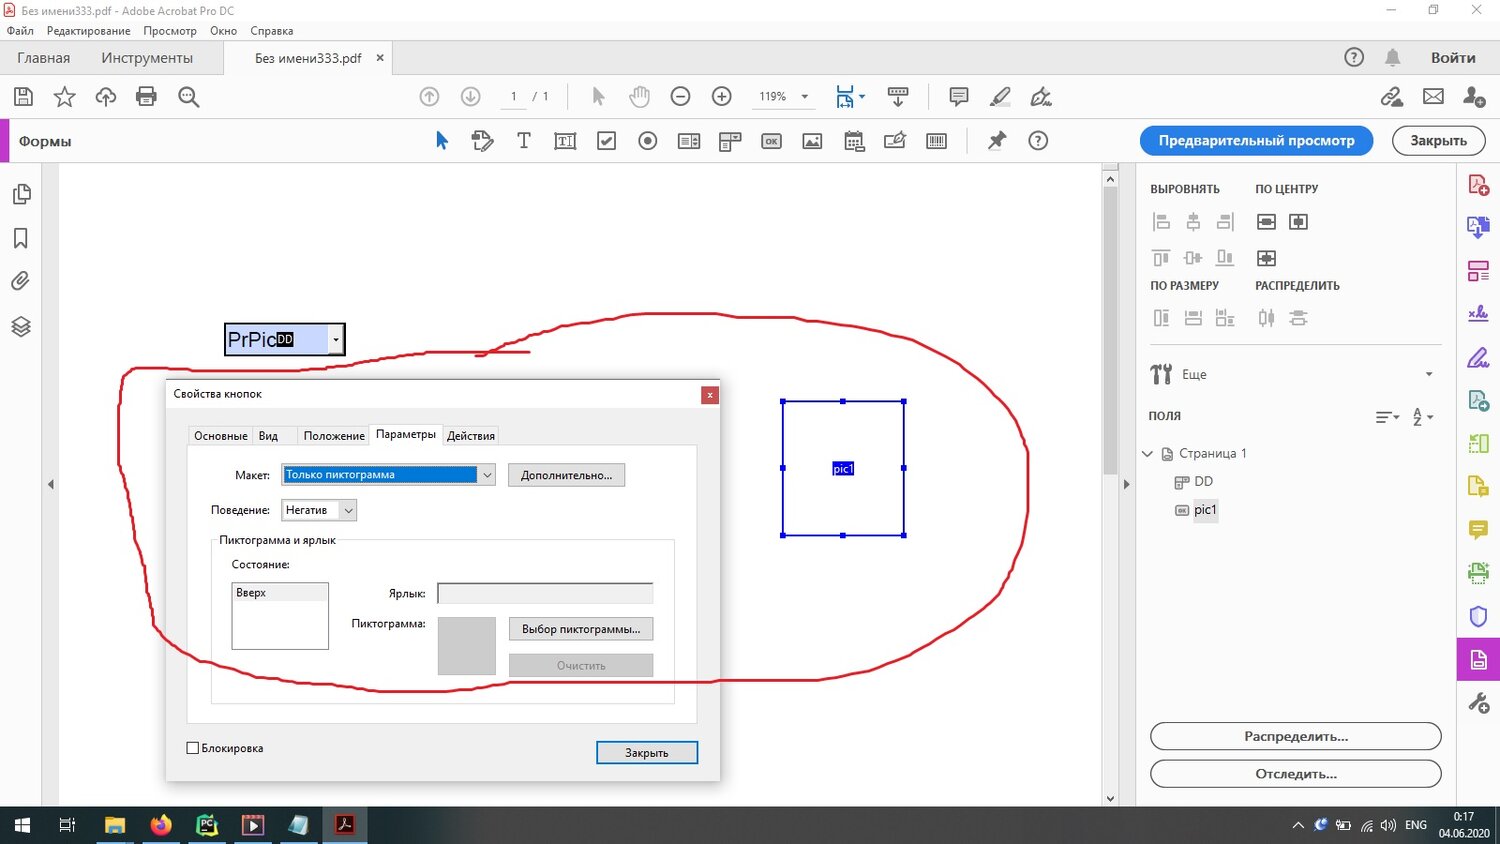Collapse the Страница 1 tree node
1500x844 pixels.
tap(1147, 454)
